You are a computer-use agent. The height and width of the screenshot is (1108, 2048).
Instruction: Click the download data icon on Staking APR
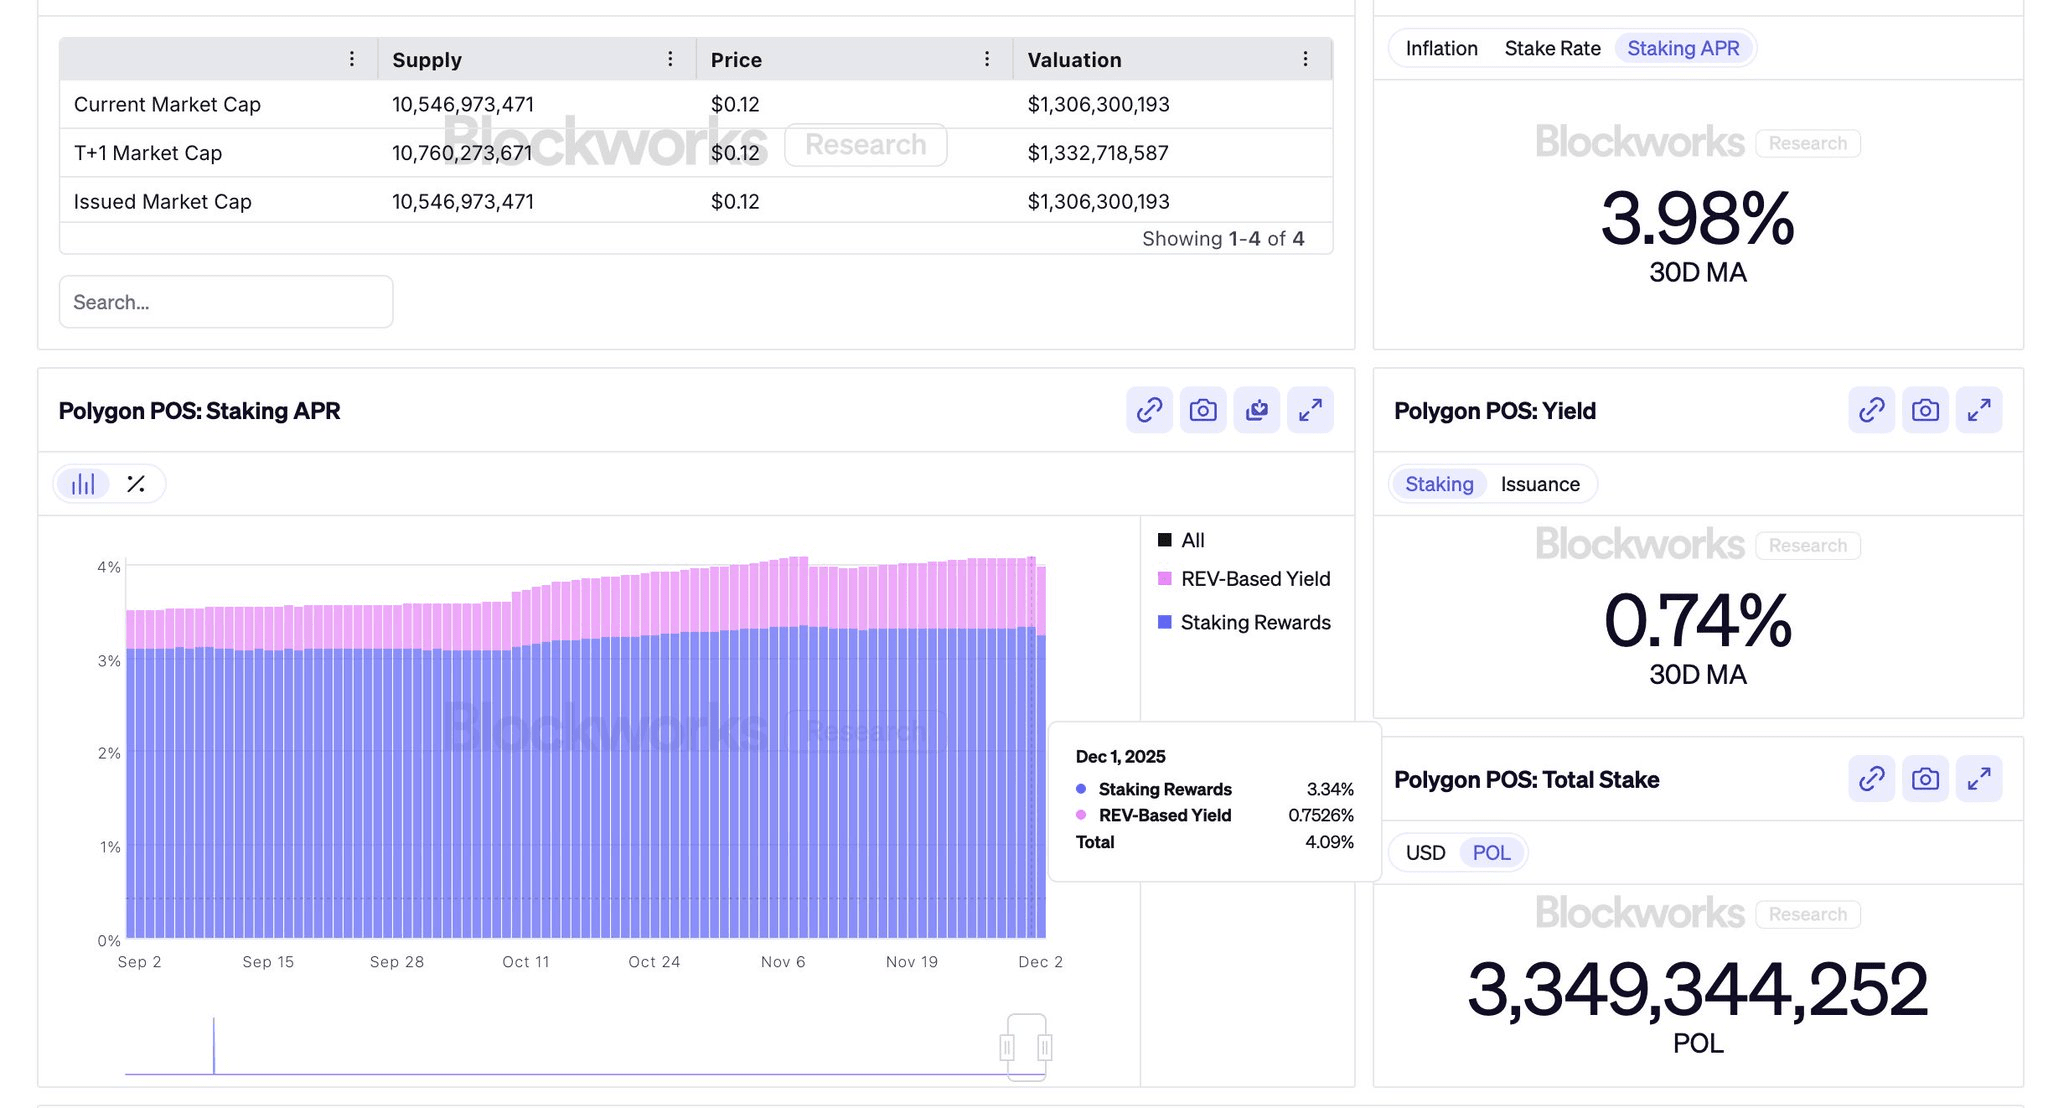pyautogui.click(x=1257, y=410)
